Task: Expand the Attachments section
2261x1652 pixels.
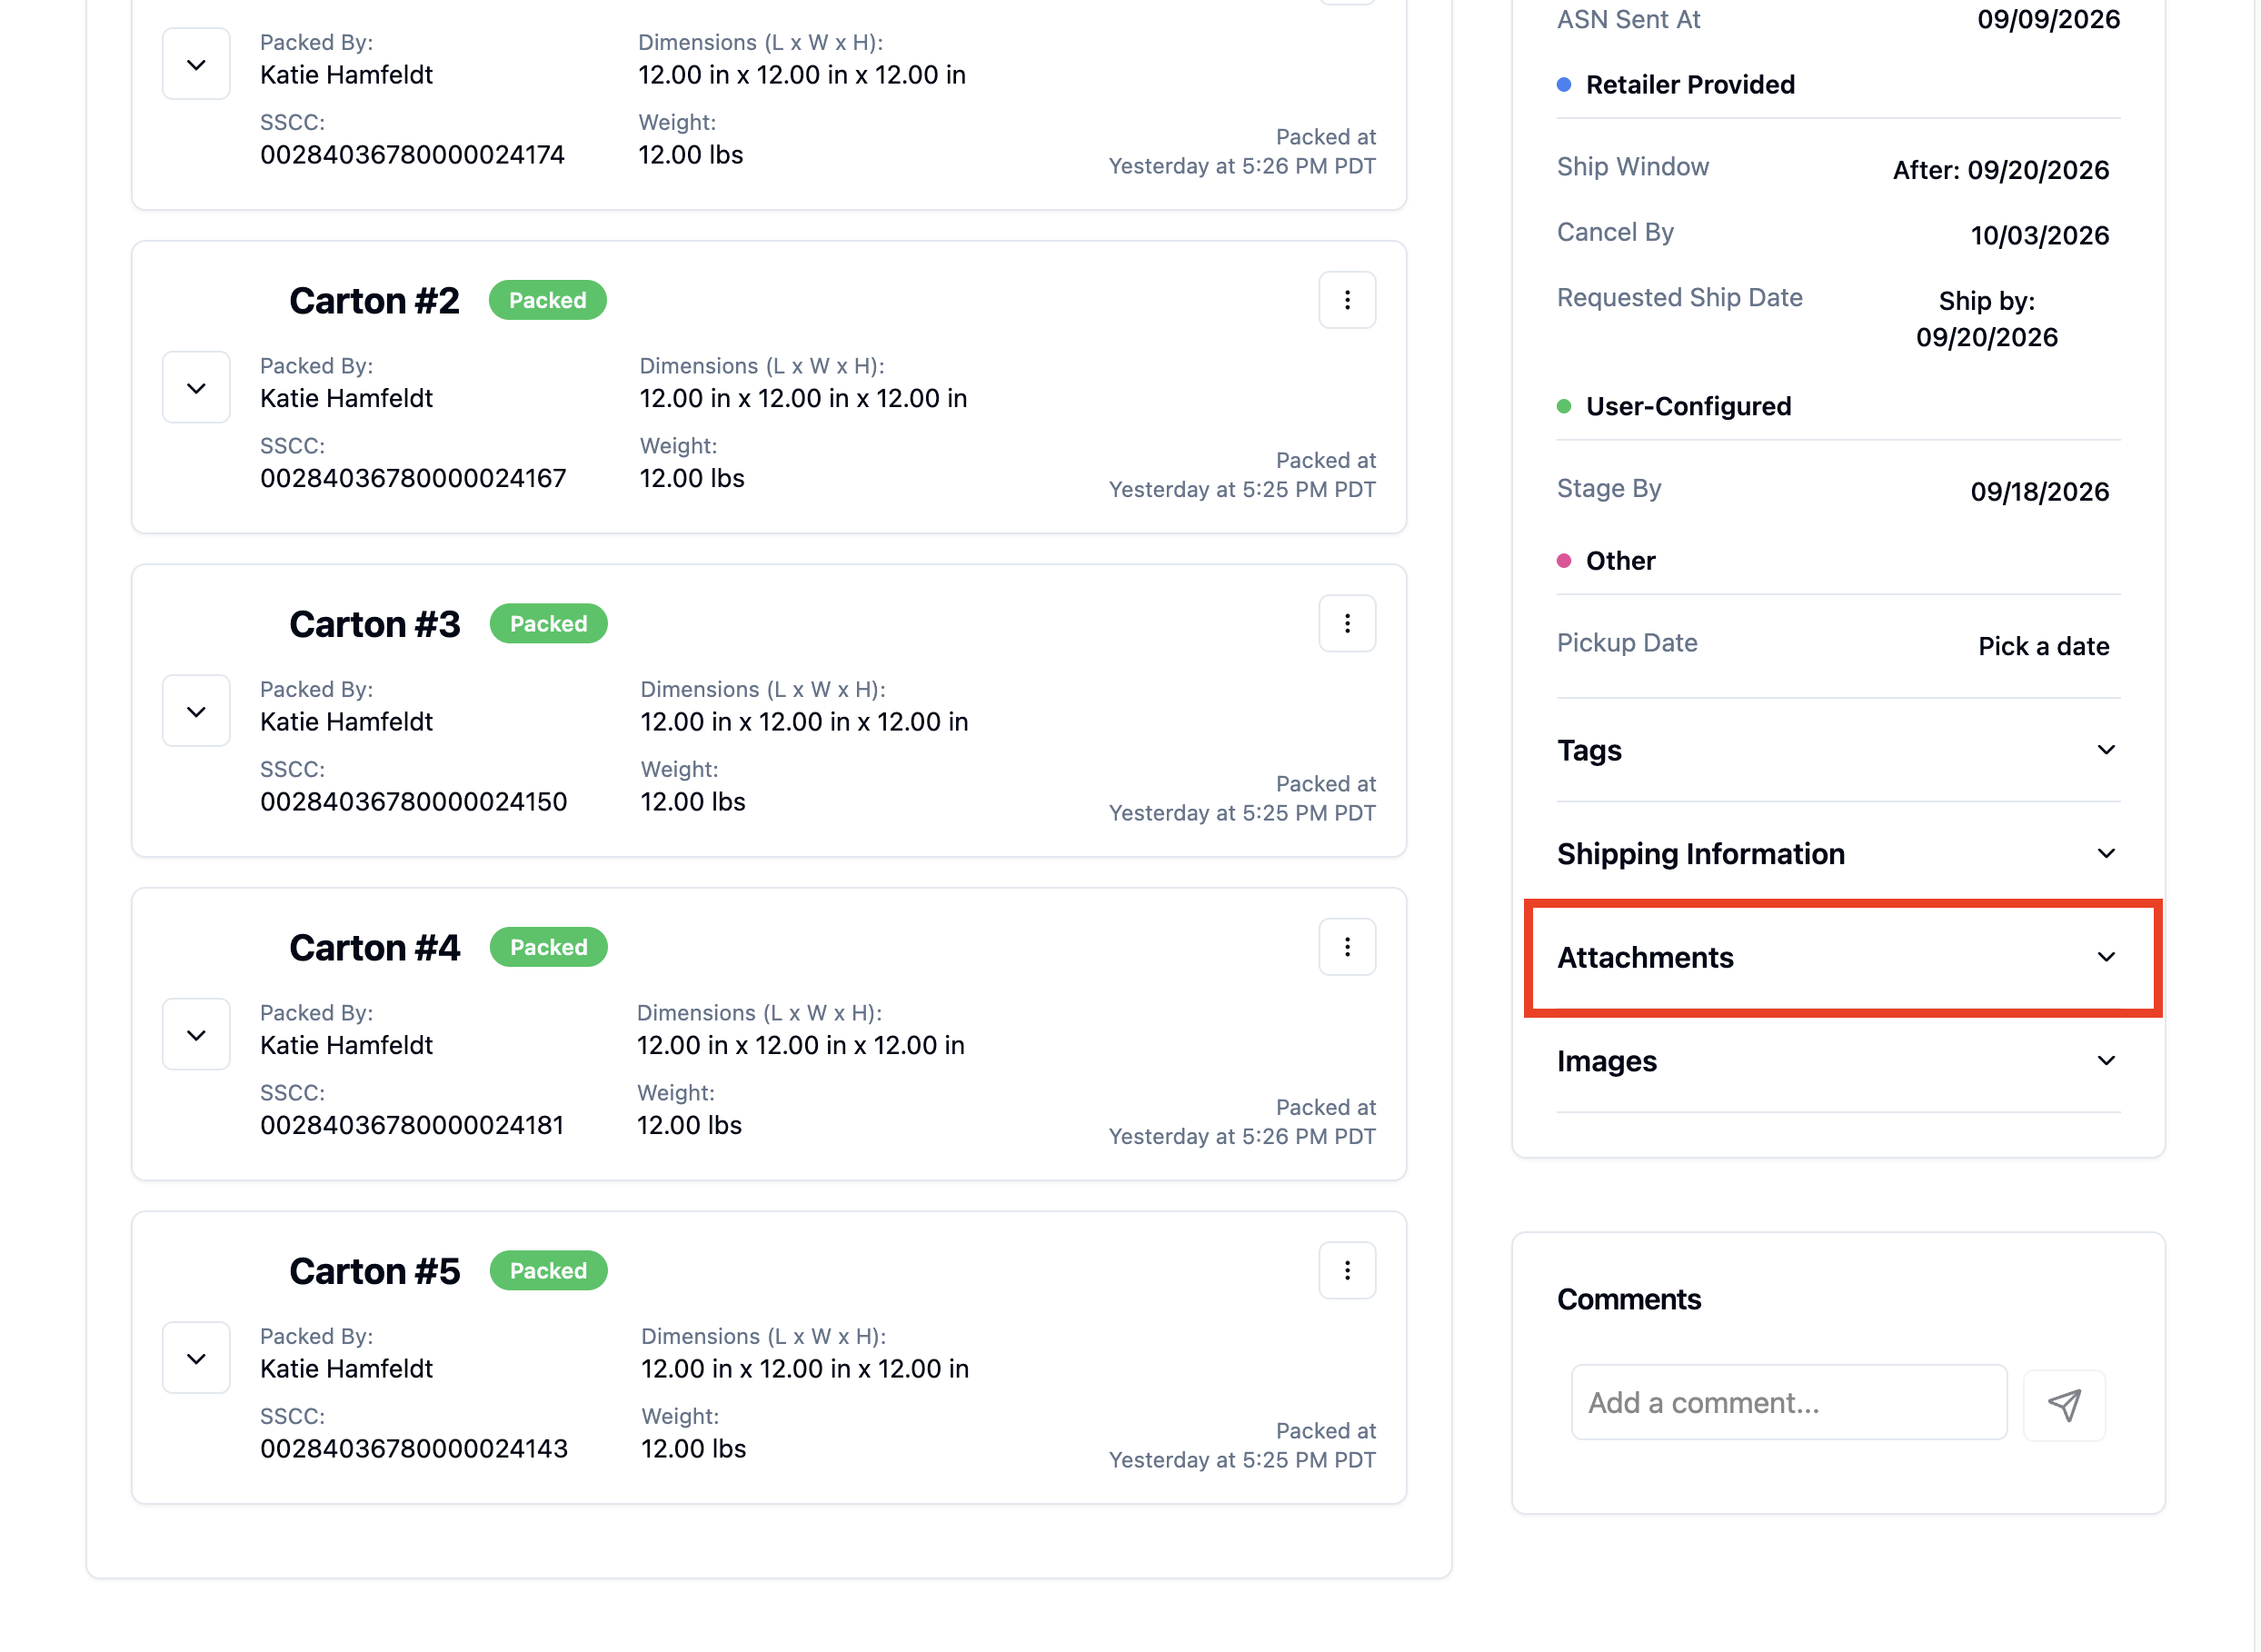Action: click(1838, 957)
